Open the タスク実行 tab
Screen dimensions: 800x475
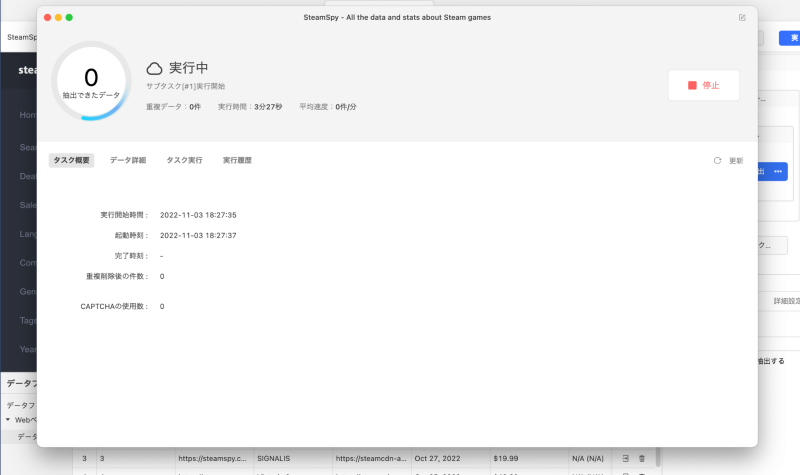[x=184, y=160]
